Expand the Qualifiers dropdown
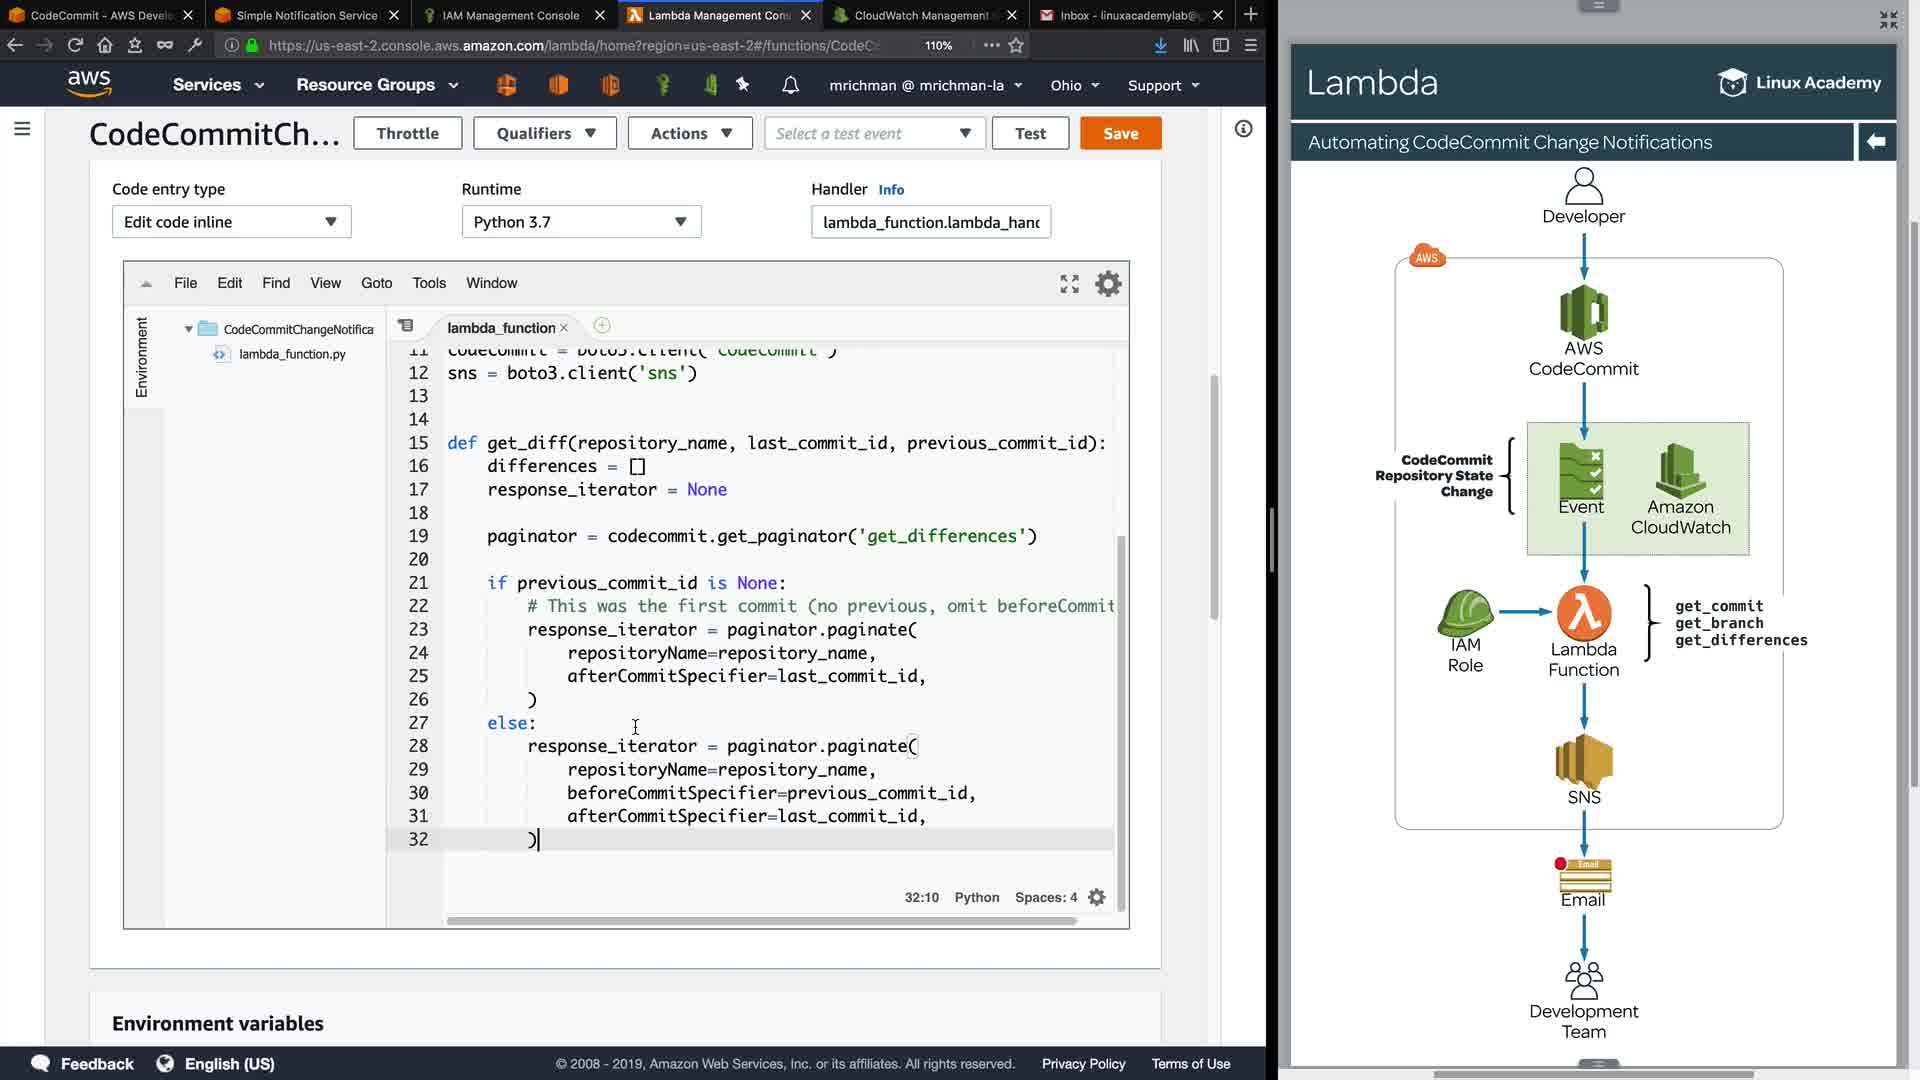 click(545, 133)
